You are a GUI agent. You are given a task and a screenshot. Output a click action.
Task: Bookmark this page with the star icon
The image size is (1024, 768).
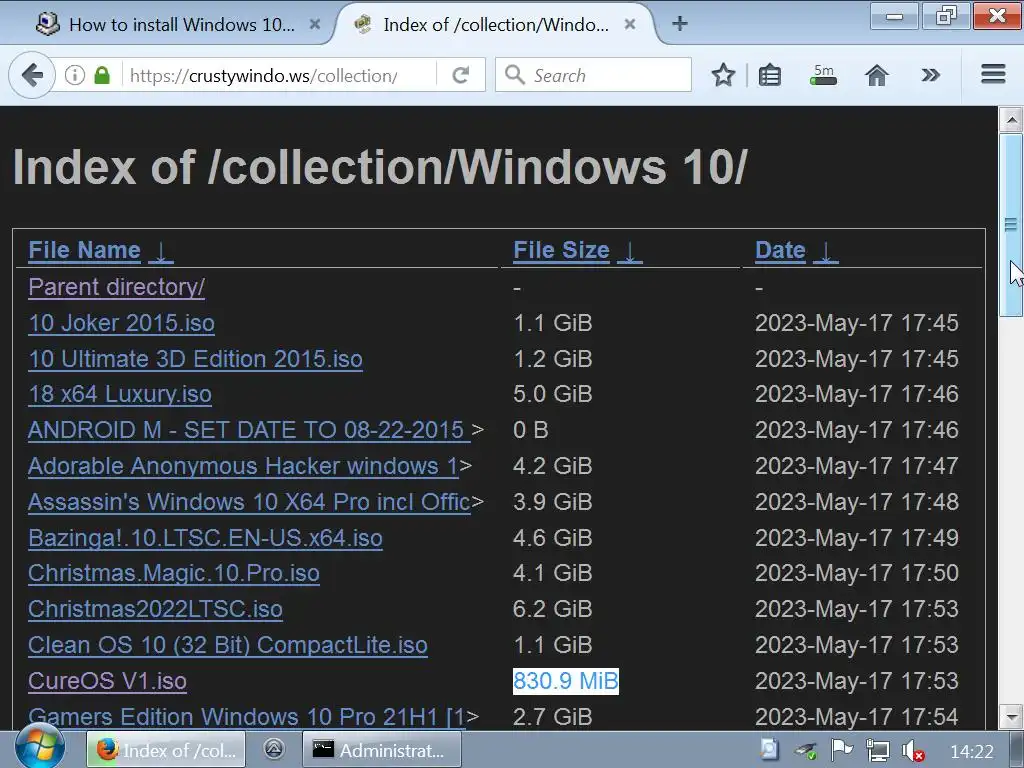click(x=723, y=75)
